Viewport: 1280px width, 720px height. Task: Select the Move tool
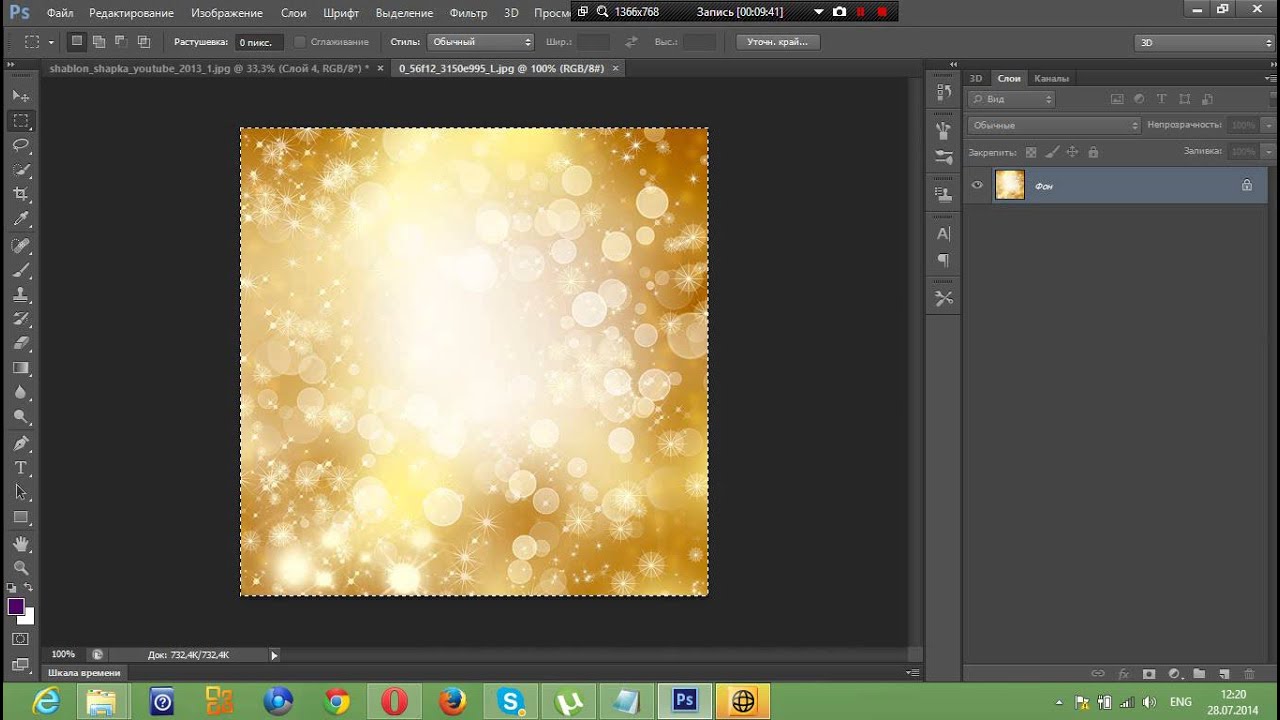(x=21, y=96)
